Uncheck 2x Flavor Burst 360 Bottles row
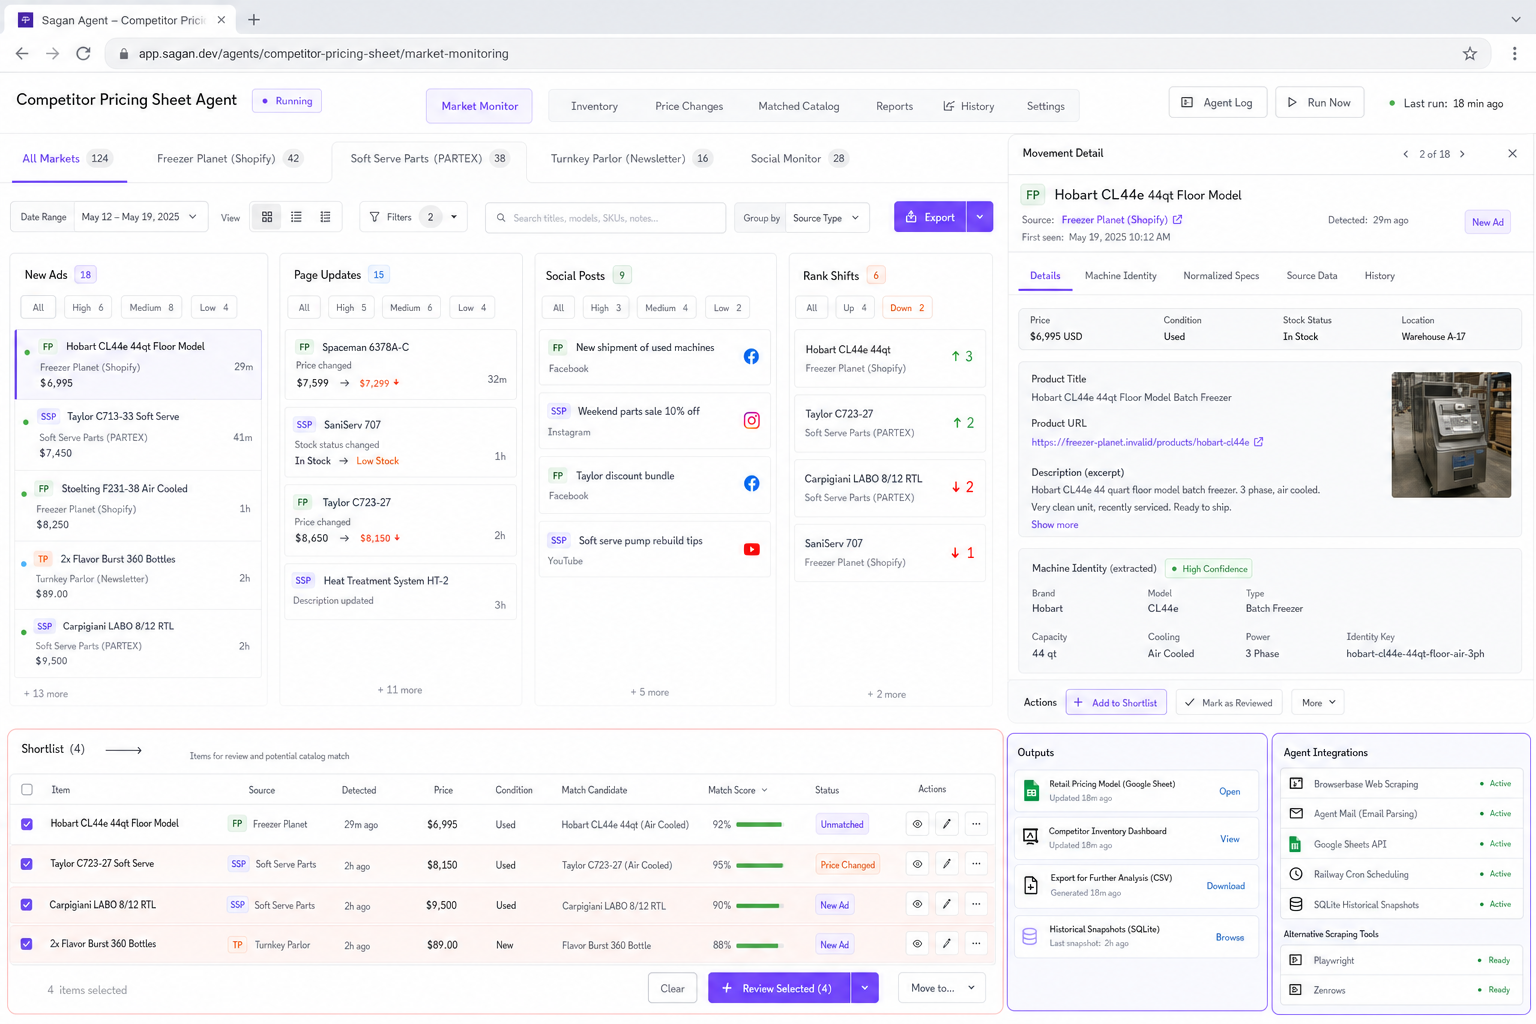Viewport: 1536px width, 1024px height. [x=27, y=944]
